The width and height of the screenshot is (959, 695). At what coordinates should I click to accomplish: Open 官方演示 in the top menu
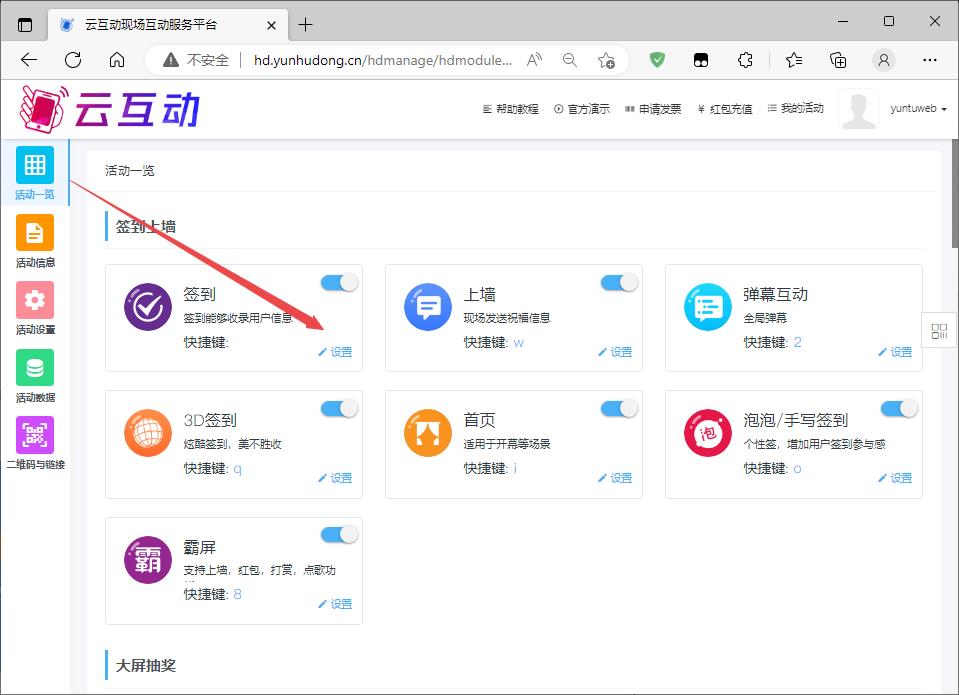(582, 109)
